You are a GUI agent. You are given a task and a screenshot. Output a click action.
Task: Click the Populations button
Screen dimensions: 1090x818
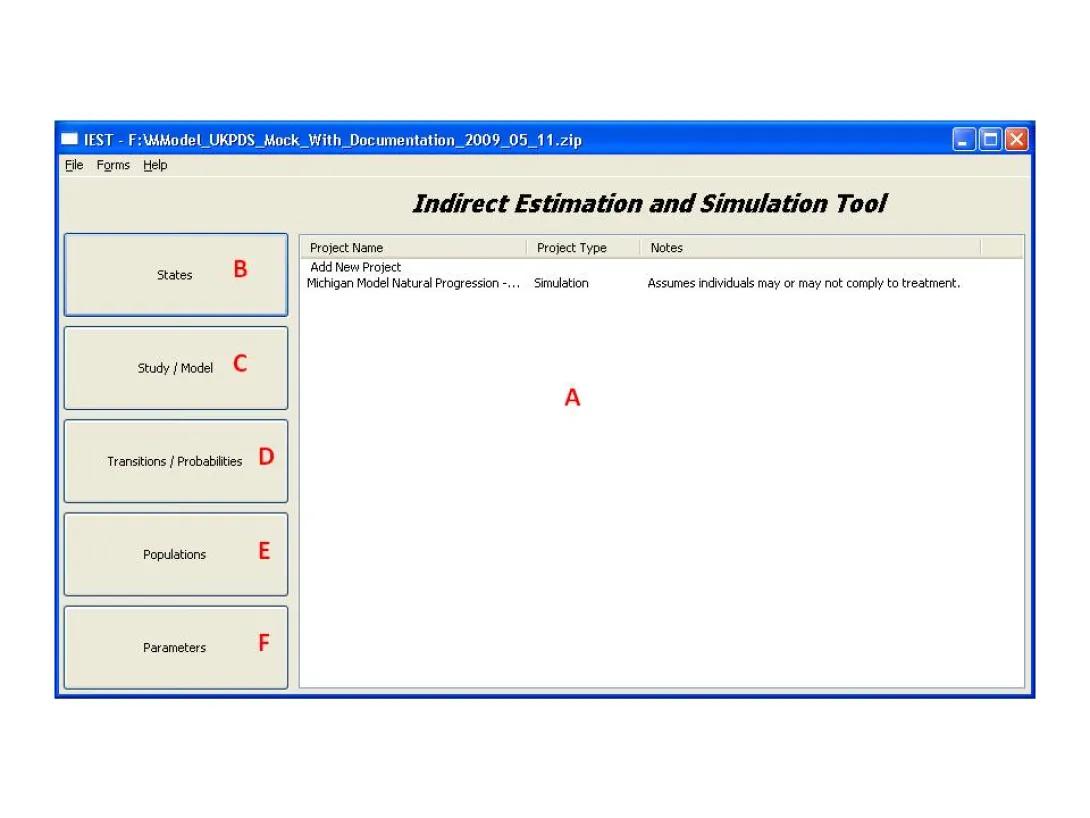[x=176, y=554]
